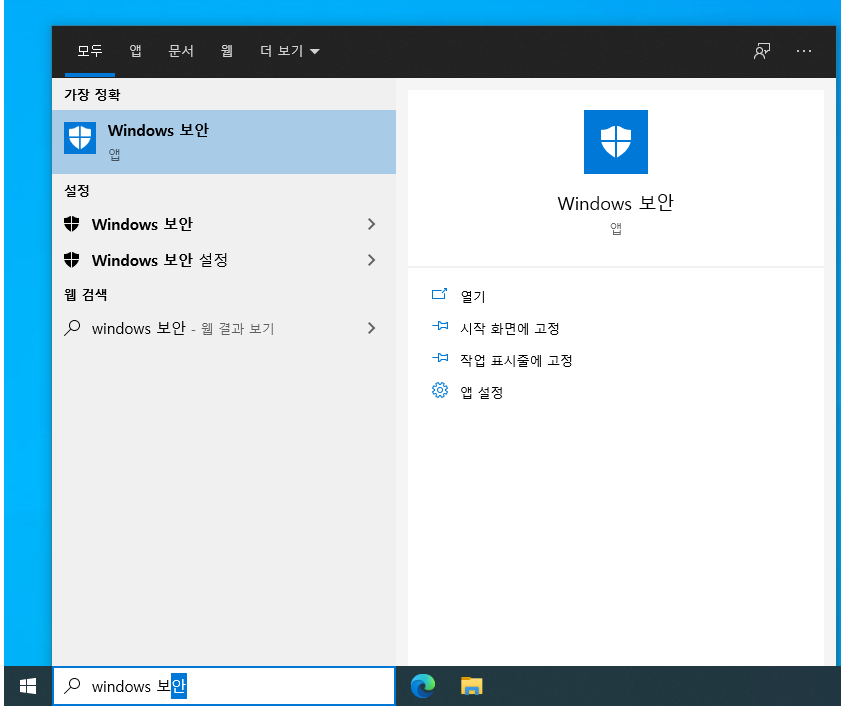
Task: Open the Windows 보안 설정 settings result
Action: click(224, 260)
